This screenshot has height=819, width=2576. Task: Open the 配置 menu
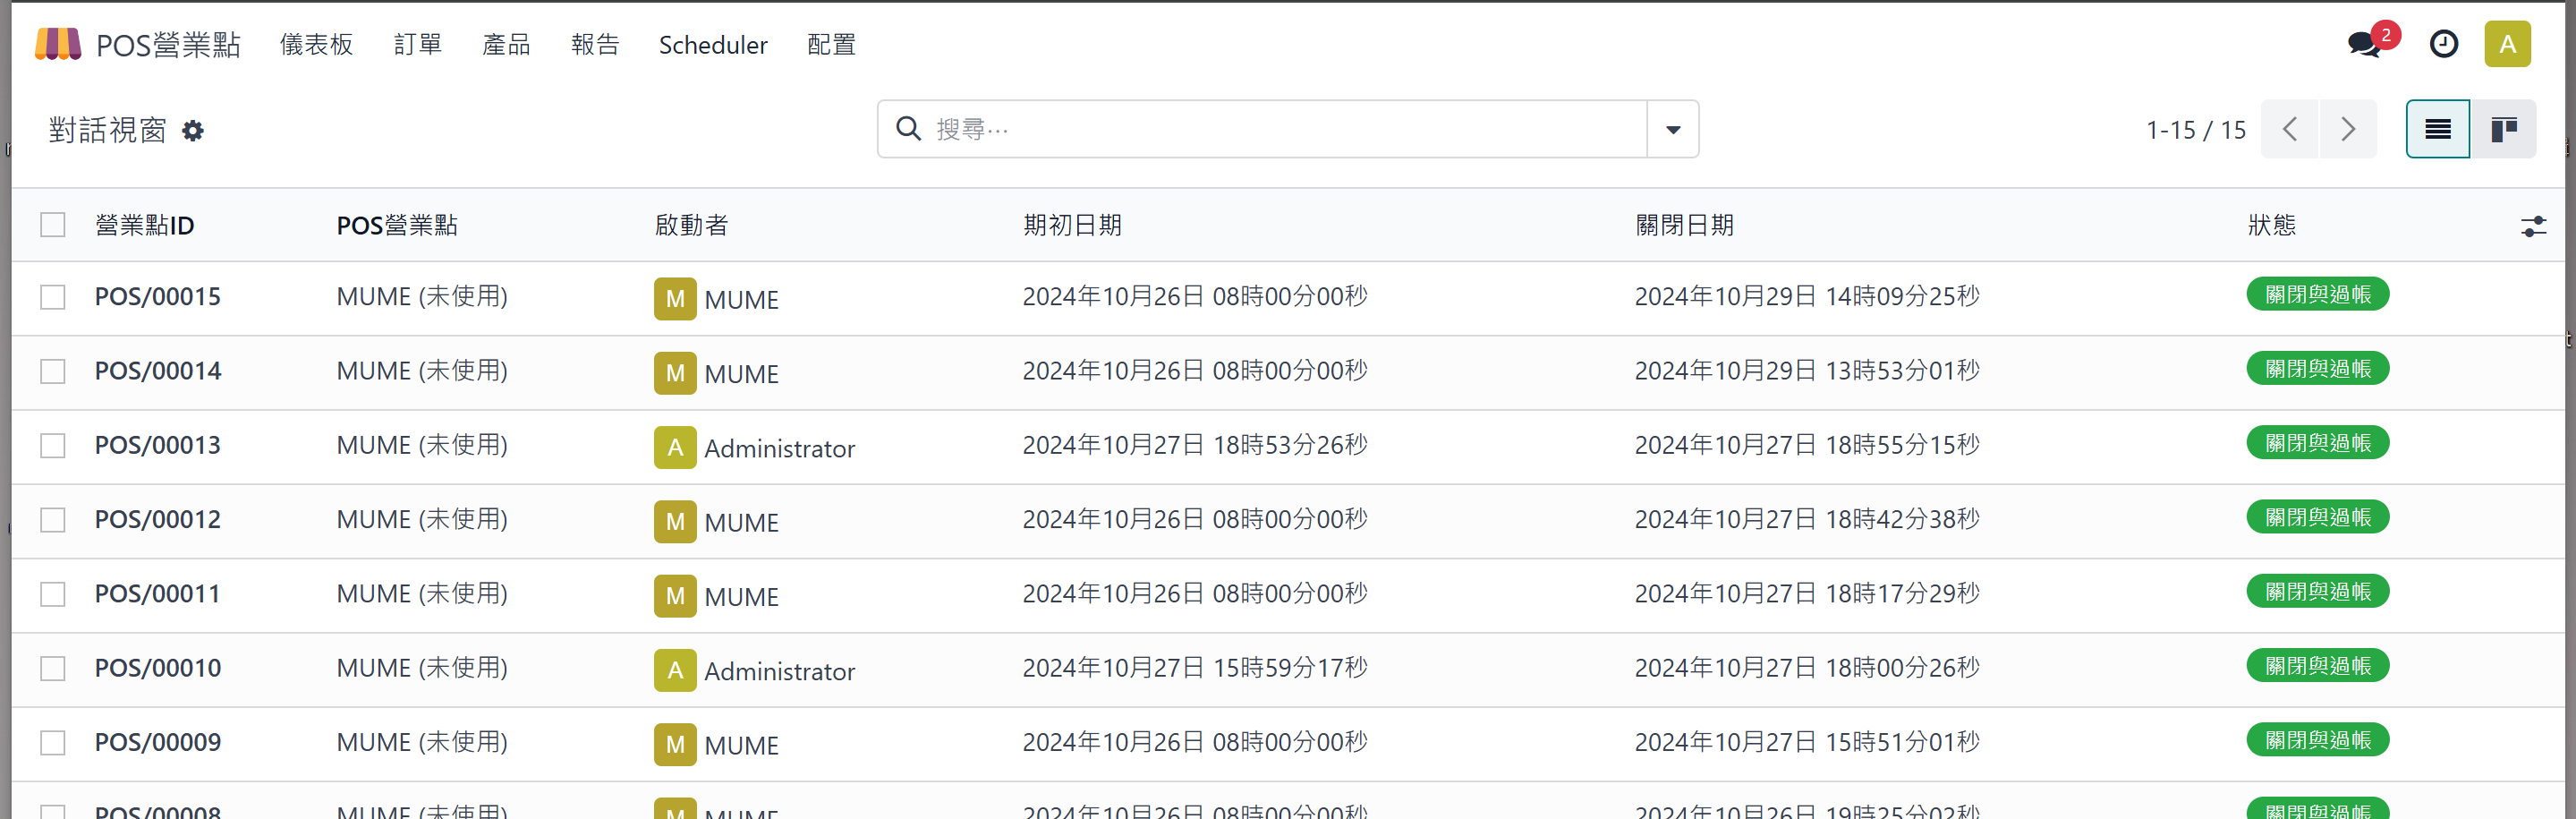tap(831, 44)
